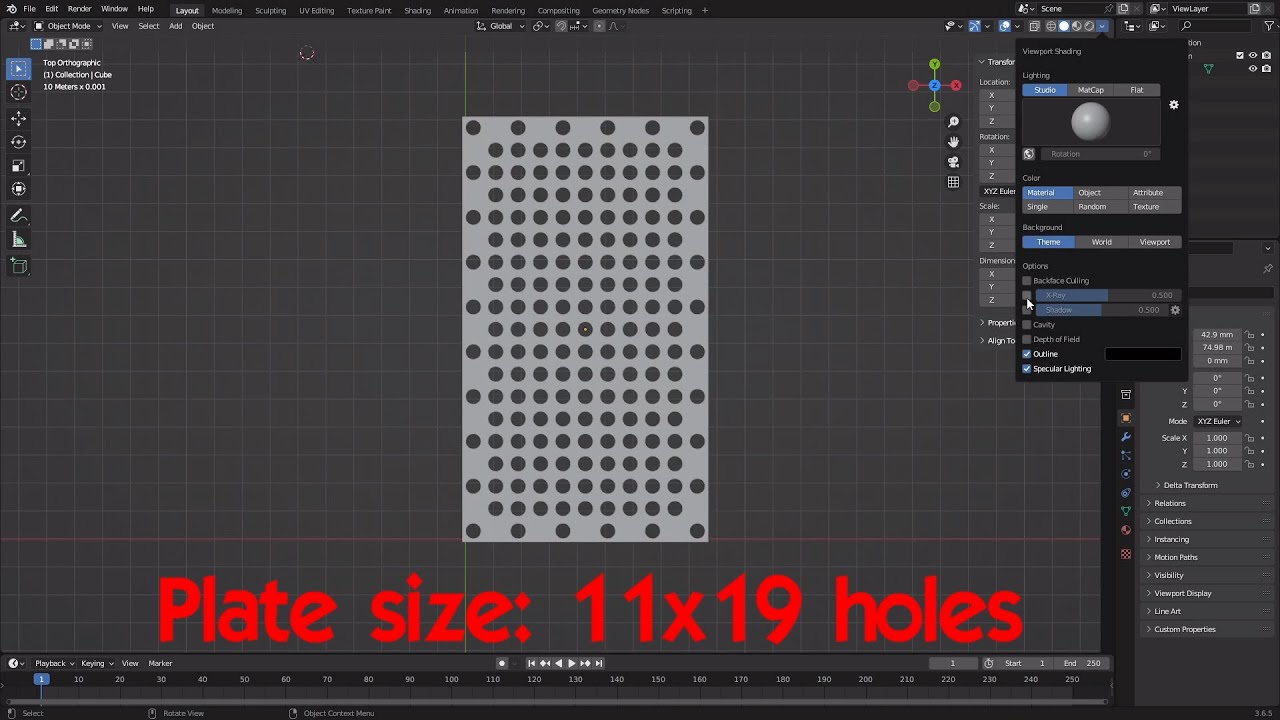Switch to the Shading workspace tab
This screenshot has height=720, width=1280.
[417, 10]
